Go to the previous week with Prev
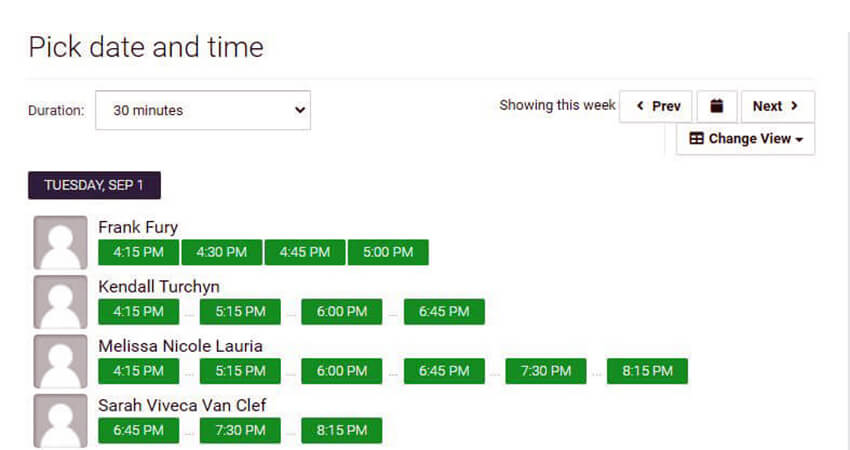850x450 pixels. (656, 106)
